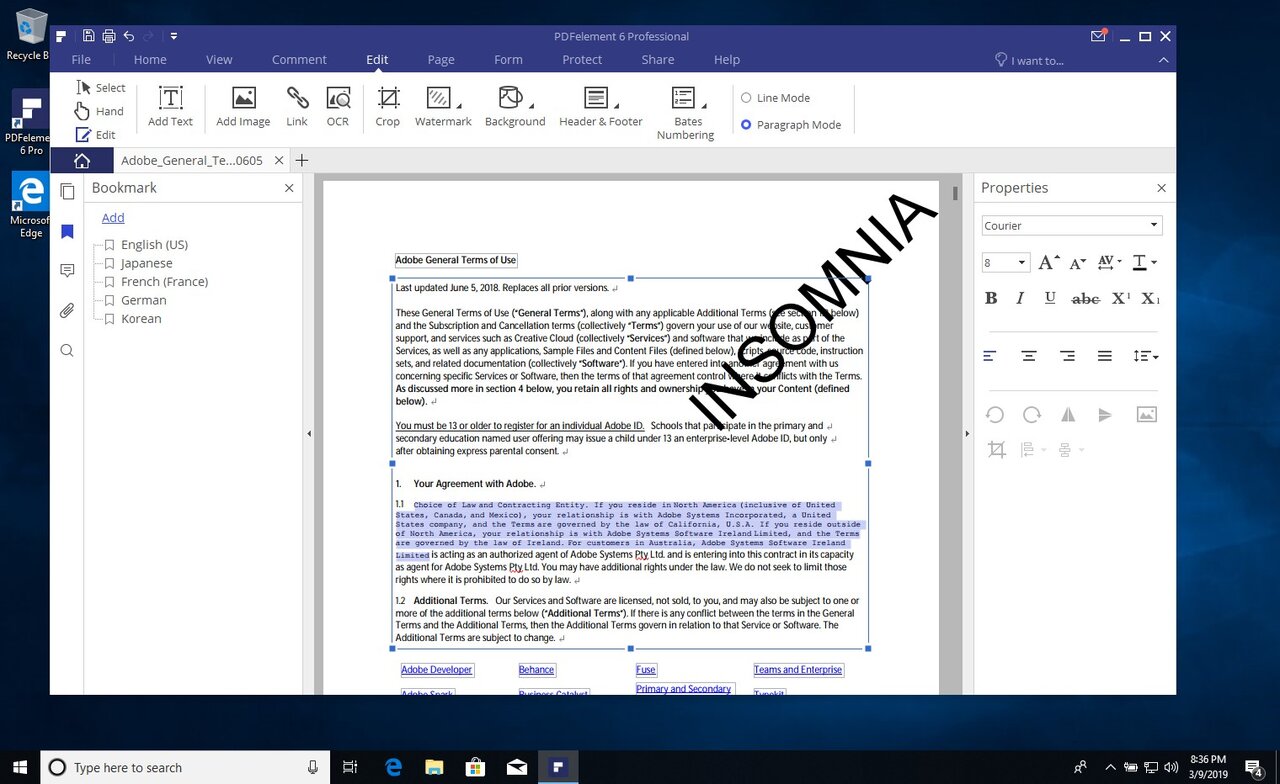Image resolution: width=1280 pixels, height=784 pixels.
Task: Open the Search panel icon in sidebar
Action: (67, 350)
